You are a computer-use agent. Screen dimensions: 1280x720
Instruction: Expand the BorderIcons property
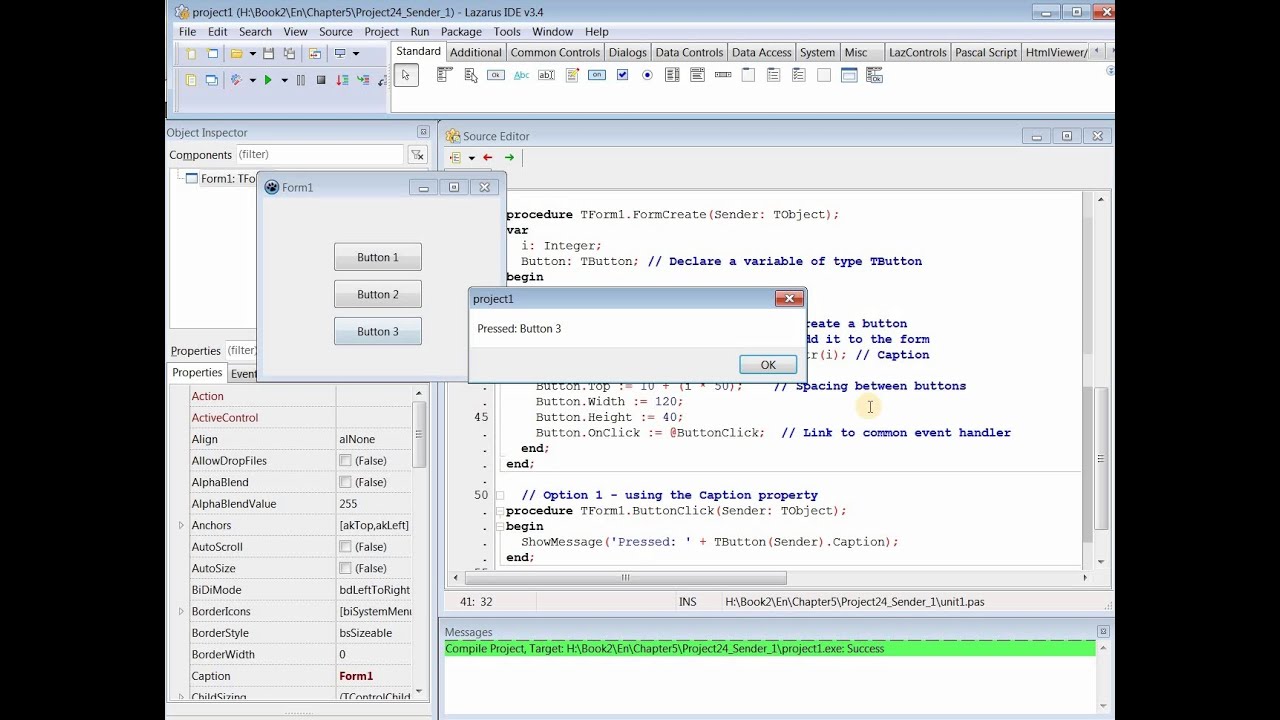click(x=181, y=611)
